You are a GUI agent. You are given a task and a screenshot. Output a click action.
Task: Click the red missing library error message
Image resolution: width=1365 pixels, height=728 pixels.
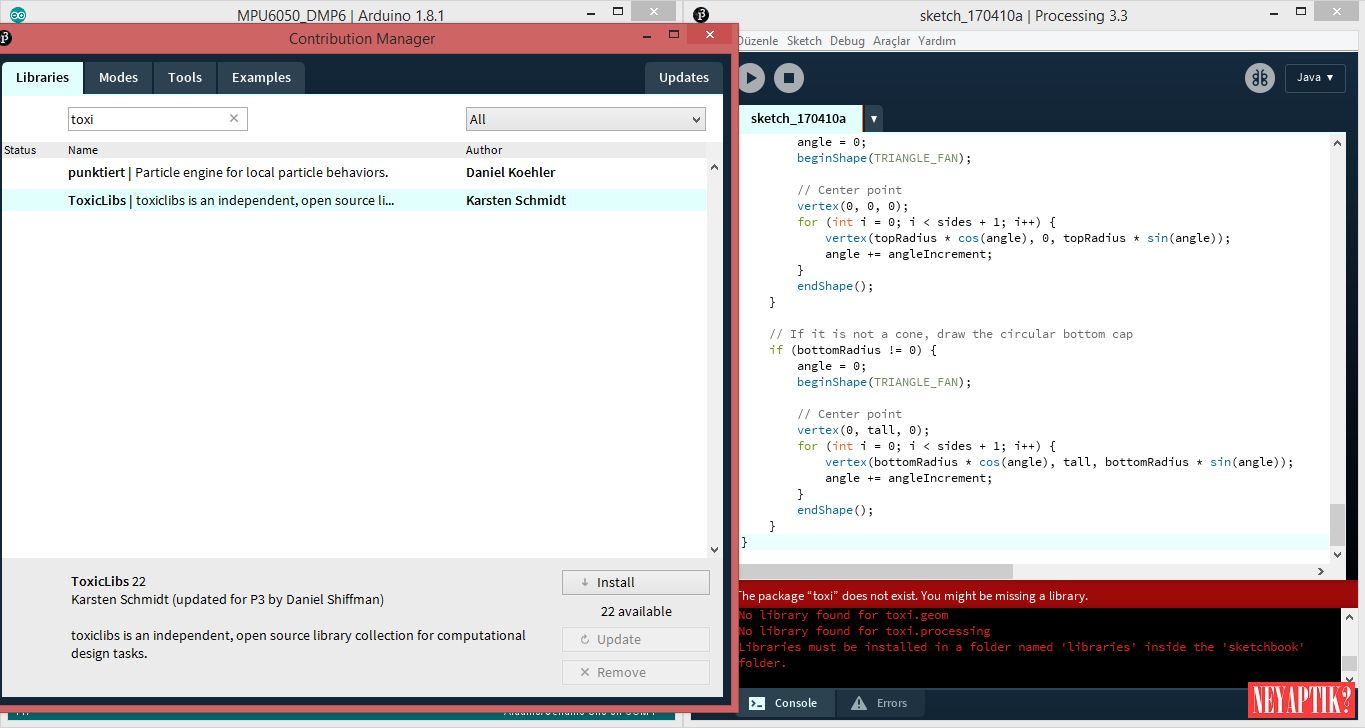pyautogui.click(x=913, y=595)
